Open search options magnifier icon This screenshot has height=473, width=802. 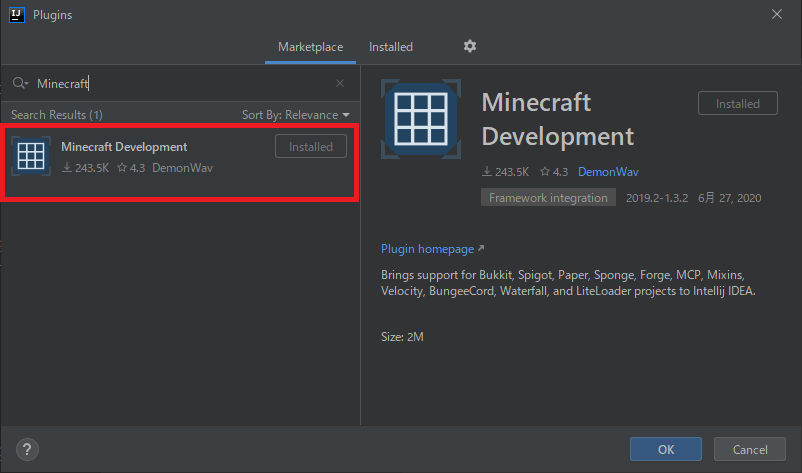click(20, 83)
